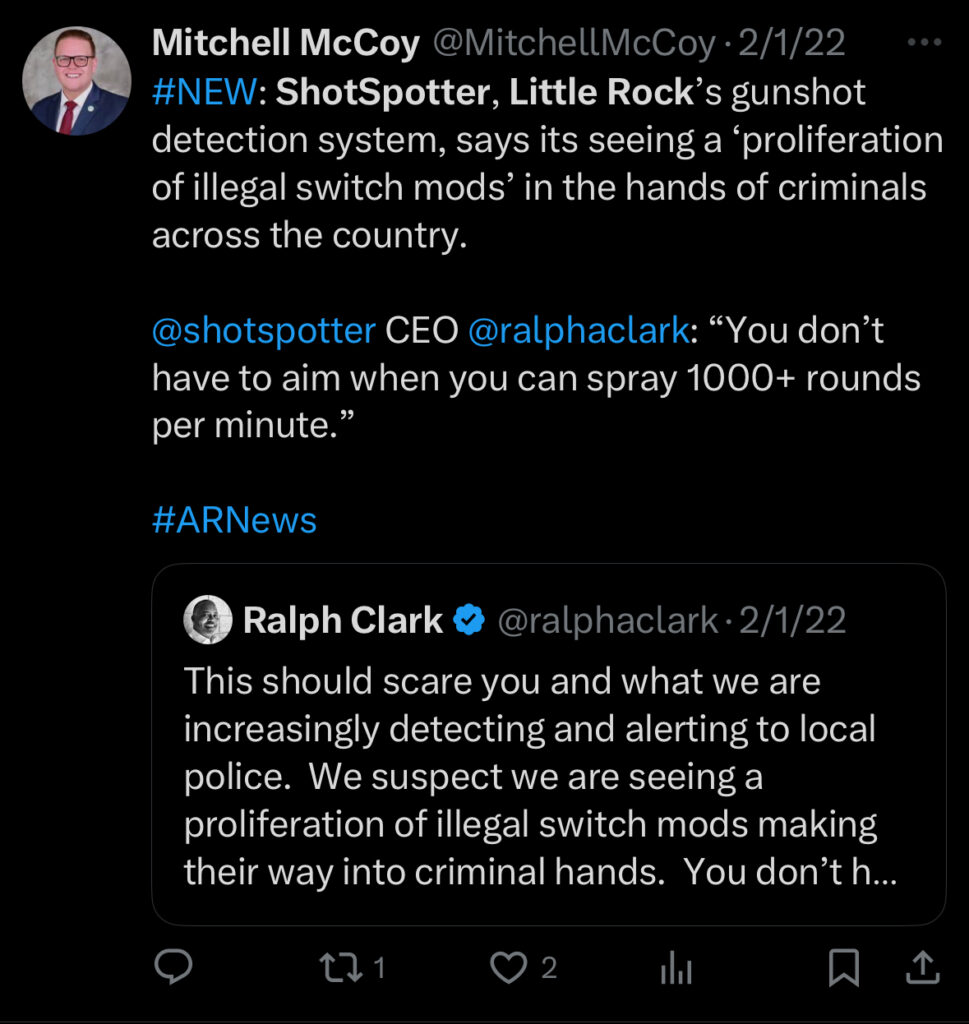The height and width of the screenshot is (1024, 969).
Task: Open the @MitchellMcCoy handle
Action: pyautogui.click(x=574, y=43)
